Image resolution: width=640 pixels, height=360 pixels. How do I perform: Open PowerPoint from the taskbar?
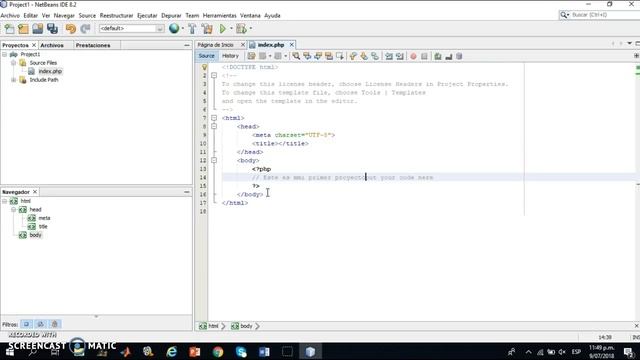click(x=195, y=352)
